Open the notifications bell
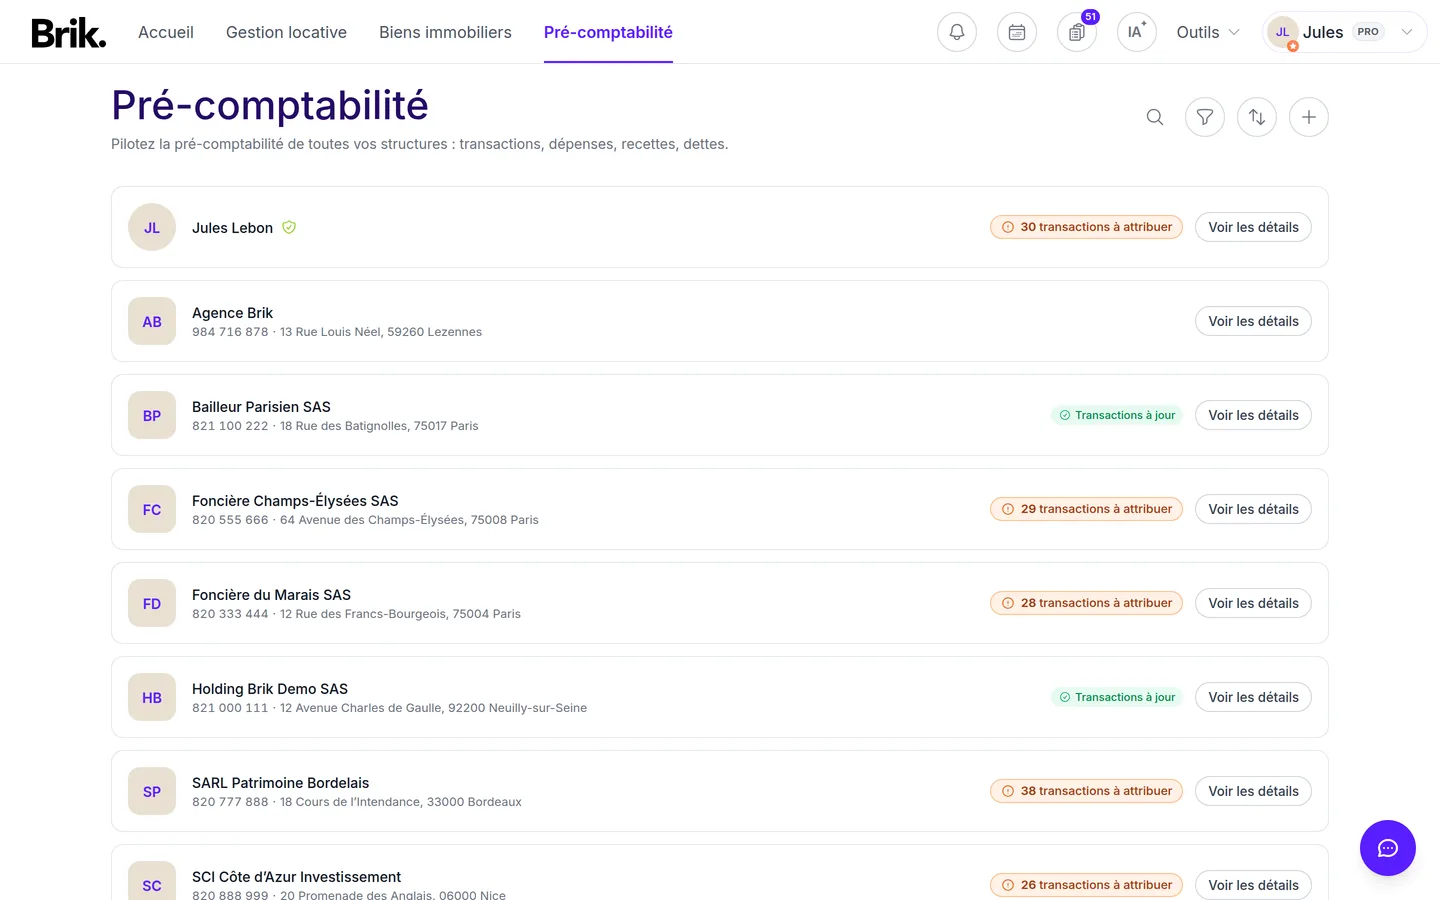 [957, 32]
